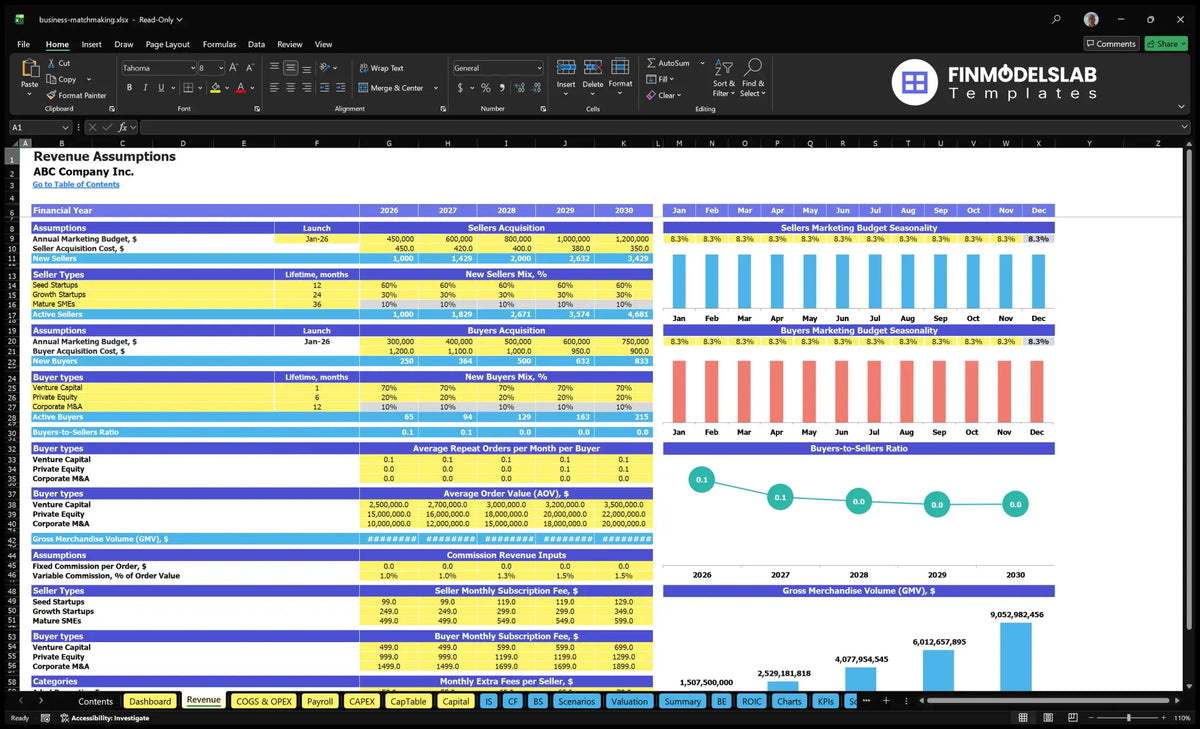Switch to Page Layout view icon

pyautogui.click(x=1048, y=718)
